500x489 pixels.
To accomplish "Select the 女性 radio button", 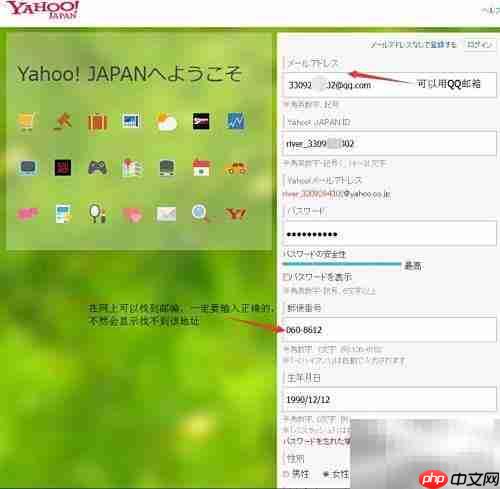I will pos(326,474).
